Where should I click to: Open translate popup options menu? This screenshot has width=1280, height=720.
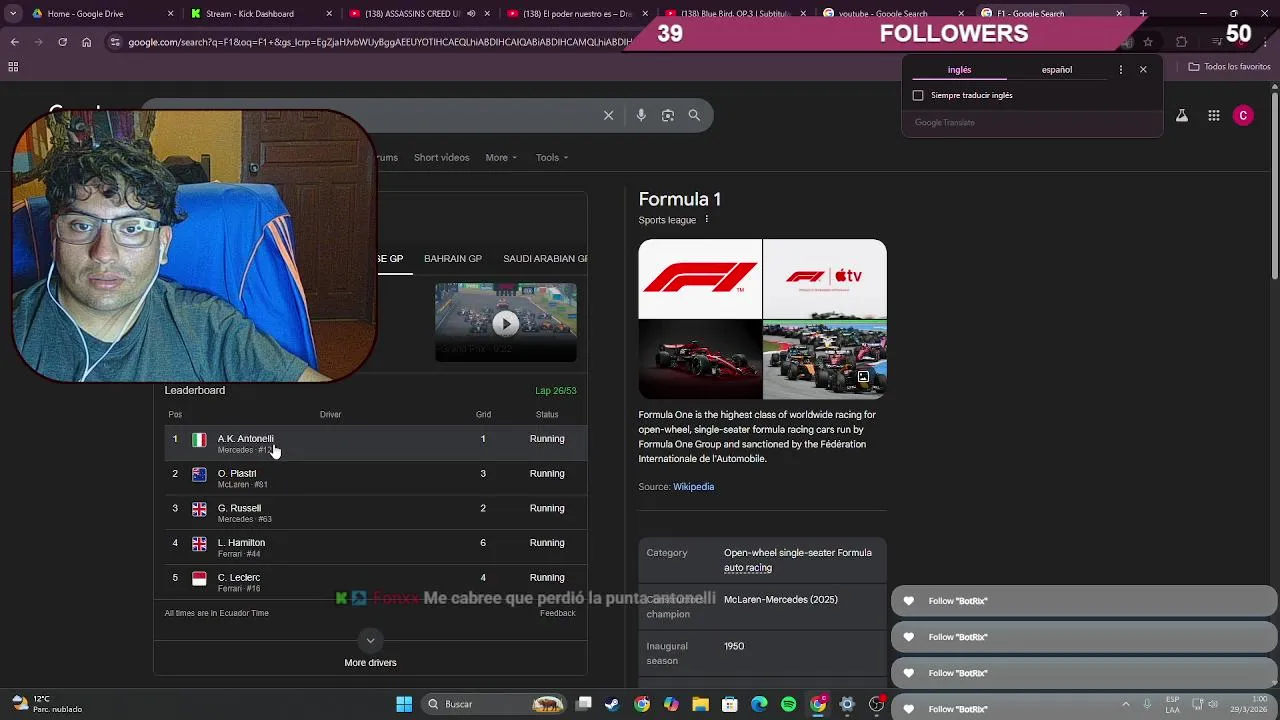pyautogui.click(x=1120, y=70)
